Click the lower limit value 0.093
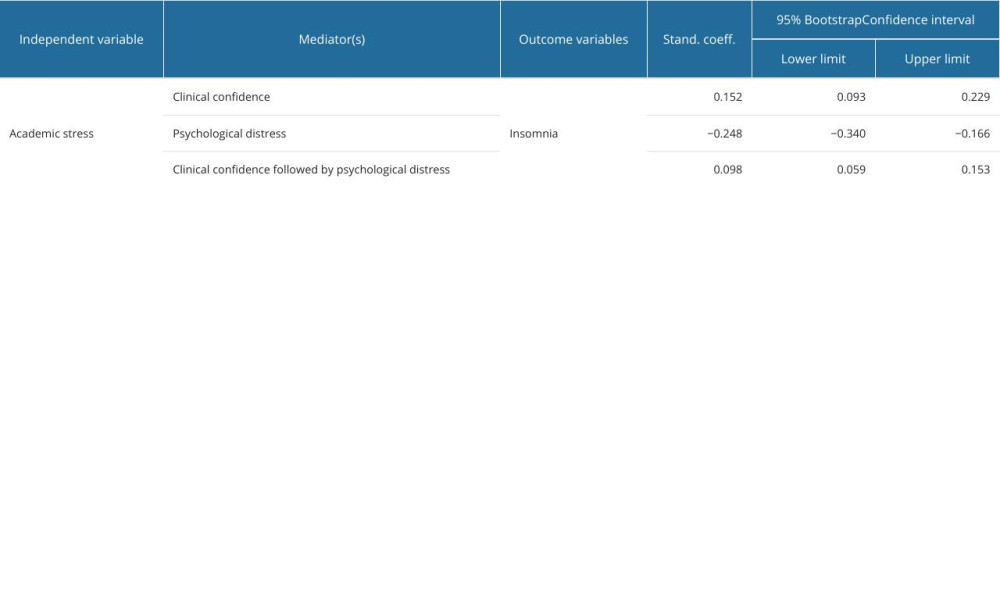Screen dimensions: 1000x600 pyautogui.click(x=851, y=97)
